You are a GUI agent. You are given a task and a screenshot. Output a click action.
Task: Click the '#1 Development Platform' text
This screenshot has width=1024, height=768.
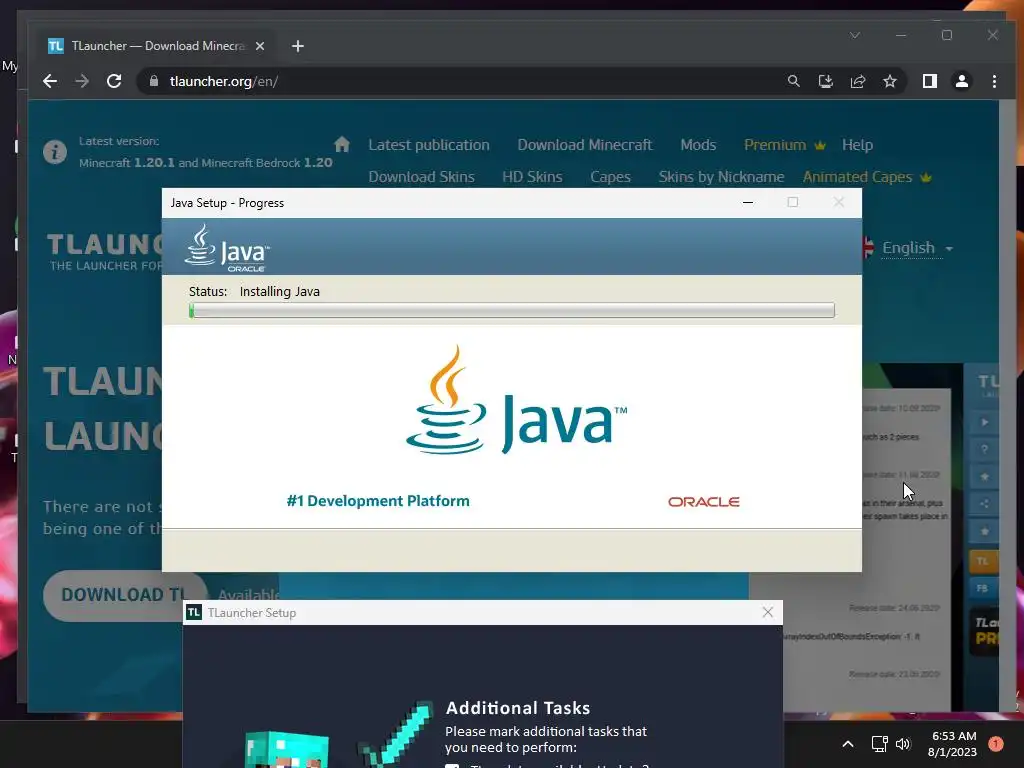[378, 501]
